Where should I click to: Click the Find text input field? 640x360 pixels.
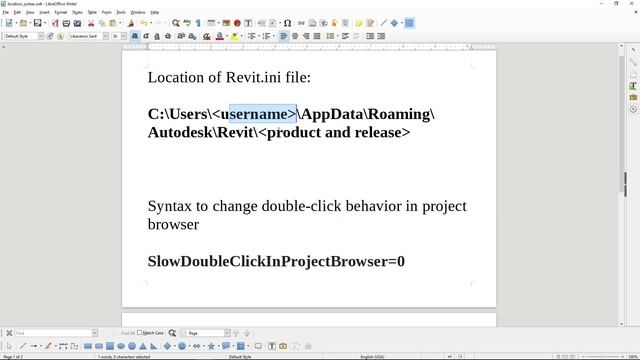coord(53,333)
